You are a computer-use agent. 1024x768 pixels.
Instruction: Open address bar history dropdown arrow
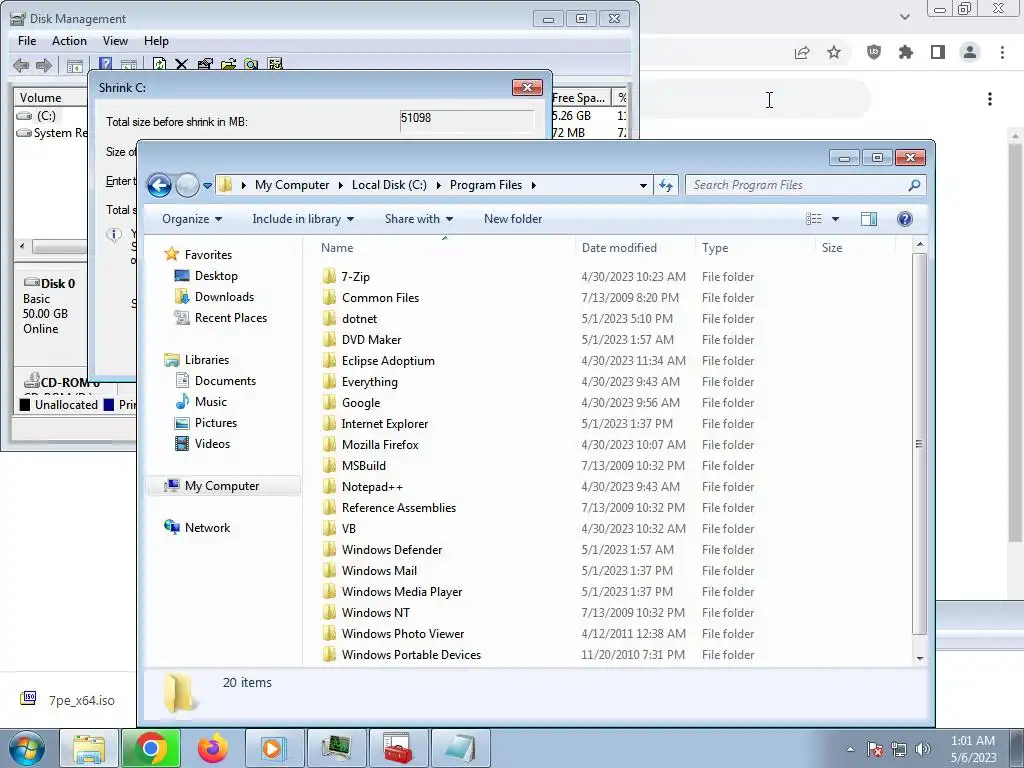pos(643,185)
